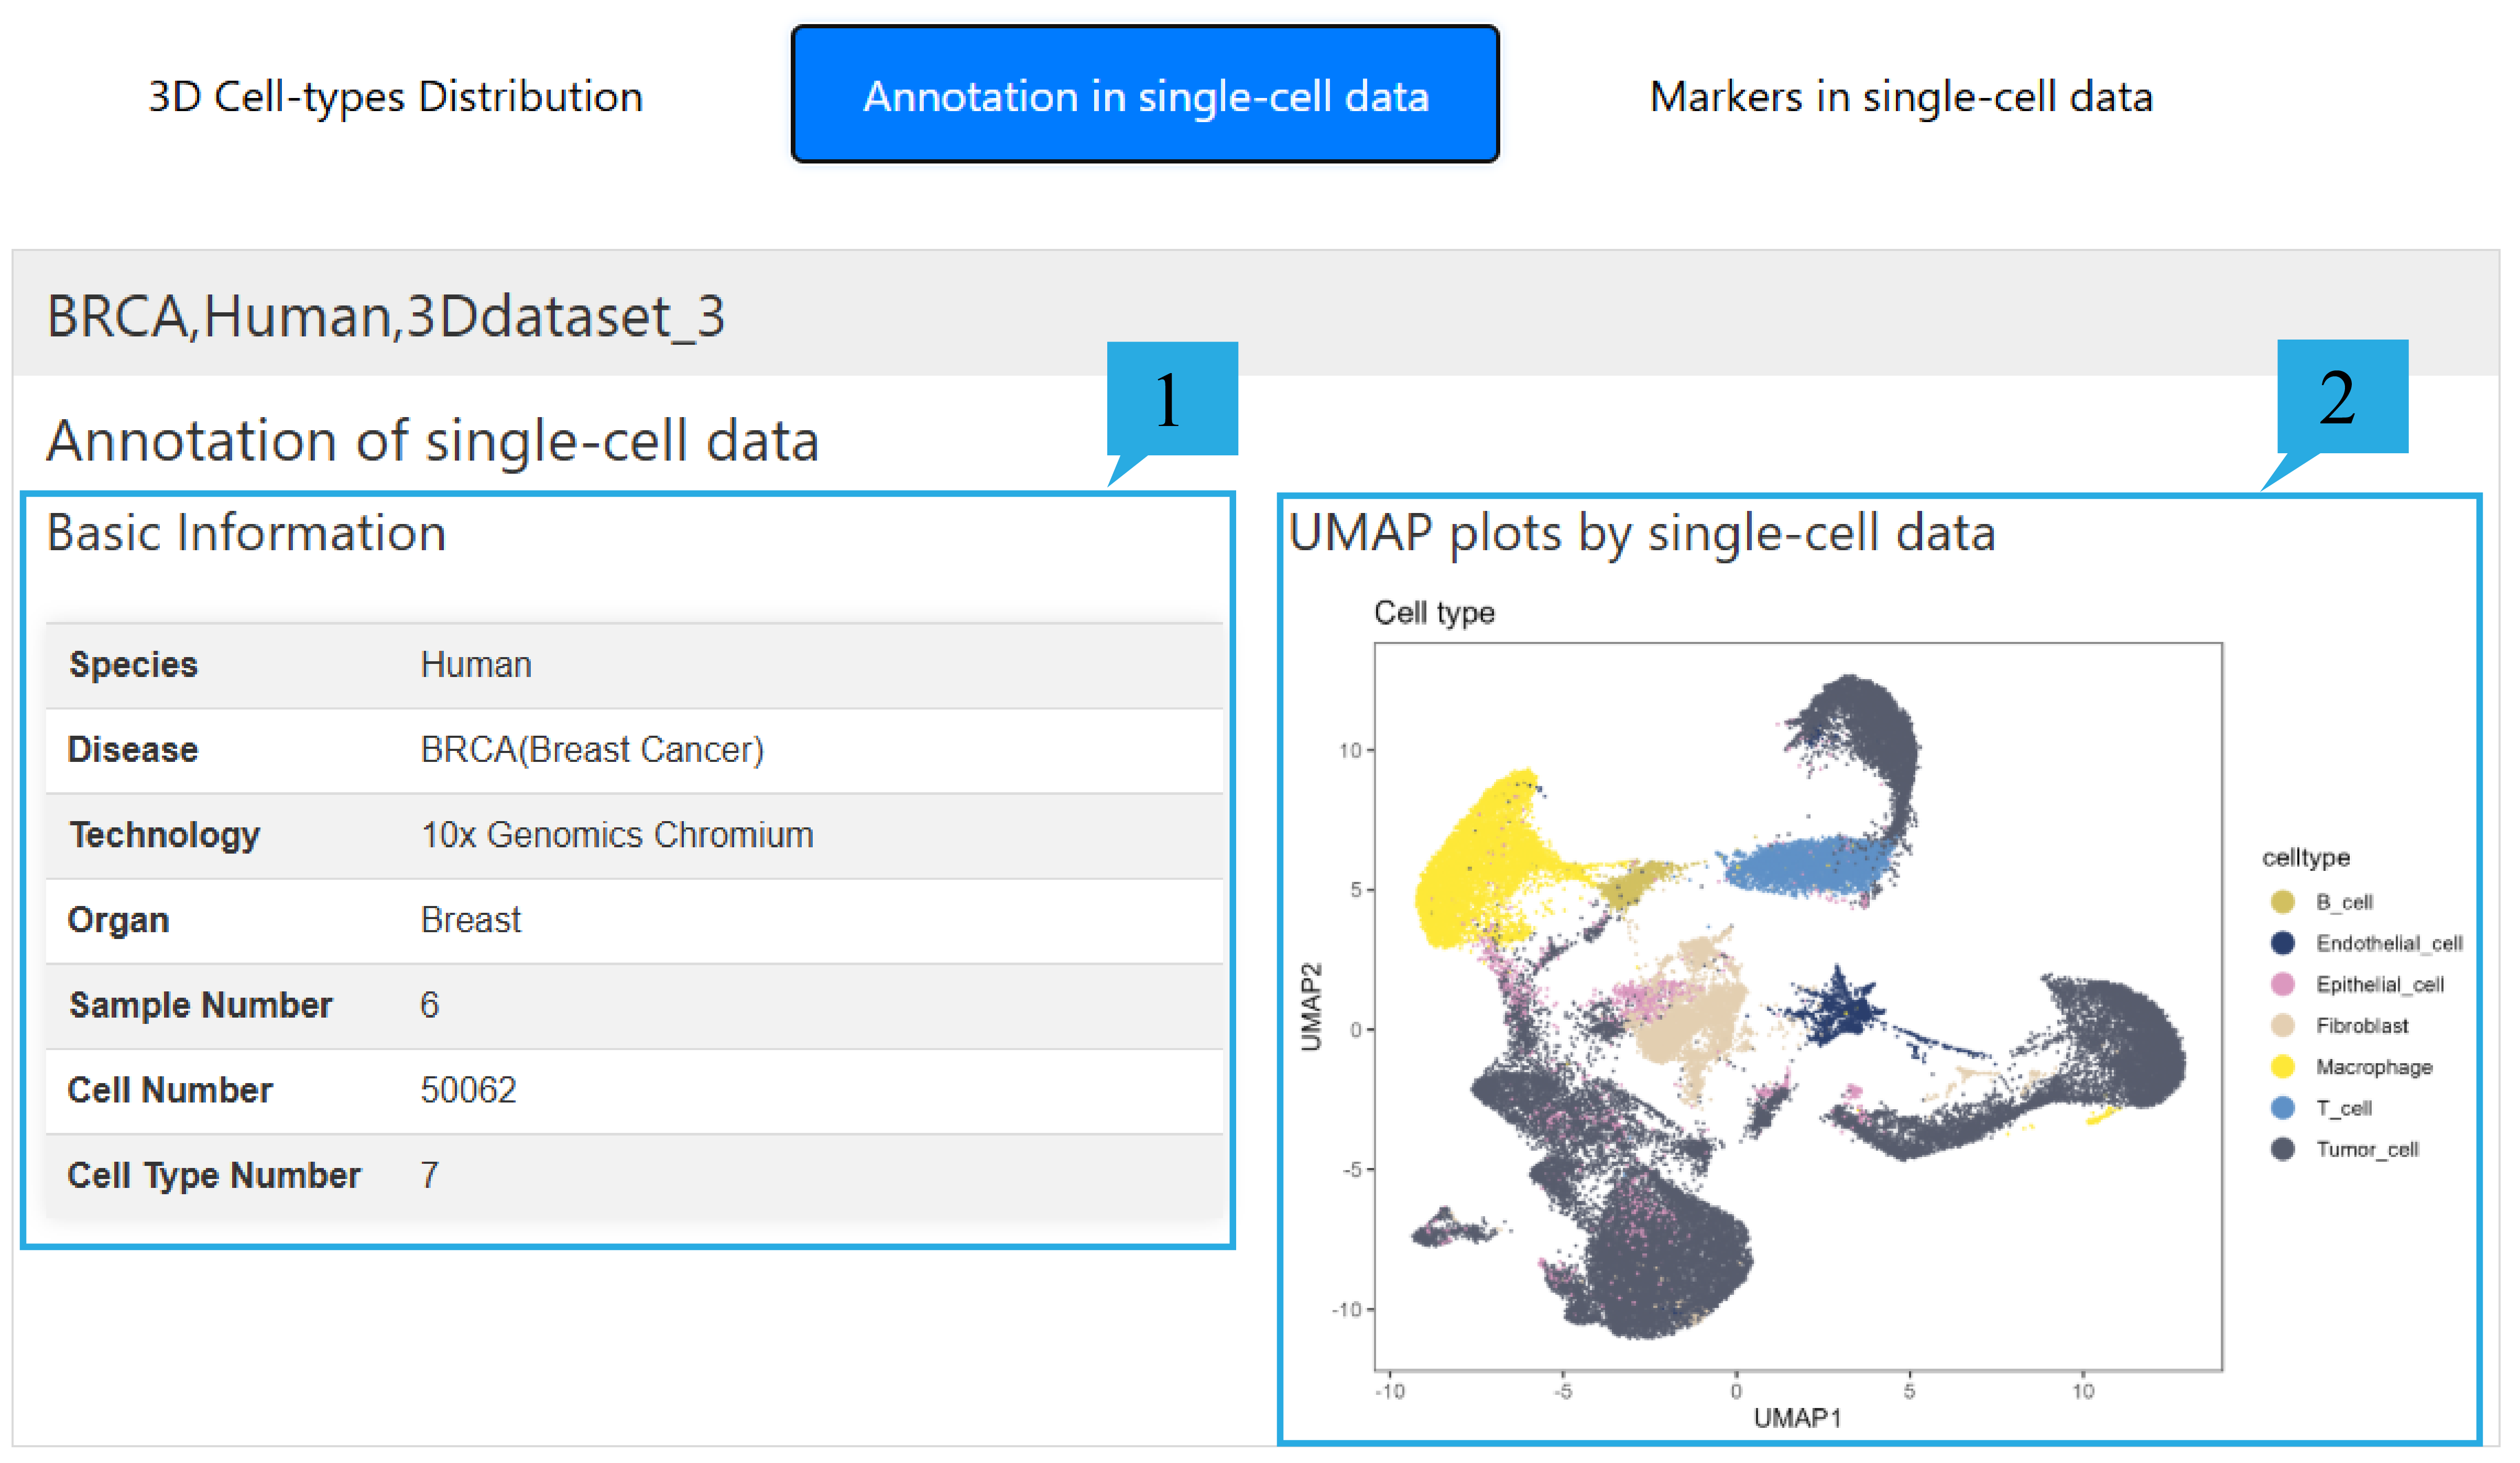Click the Macrophage legend color dot
Viewport: 2520px width, 1463px height.
pyautogui.click(x=2283, y=1067)
